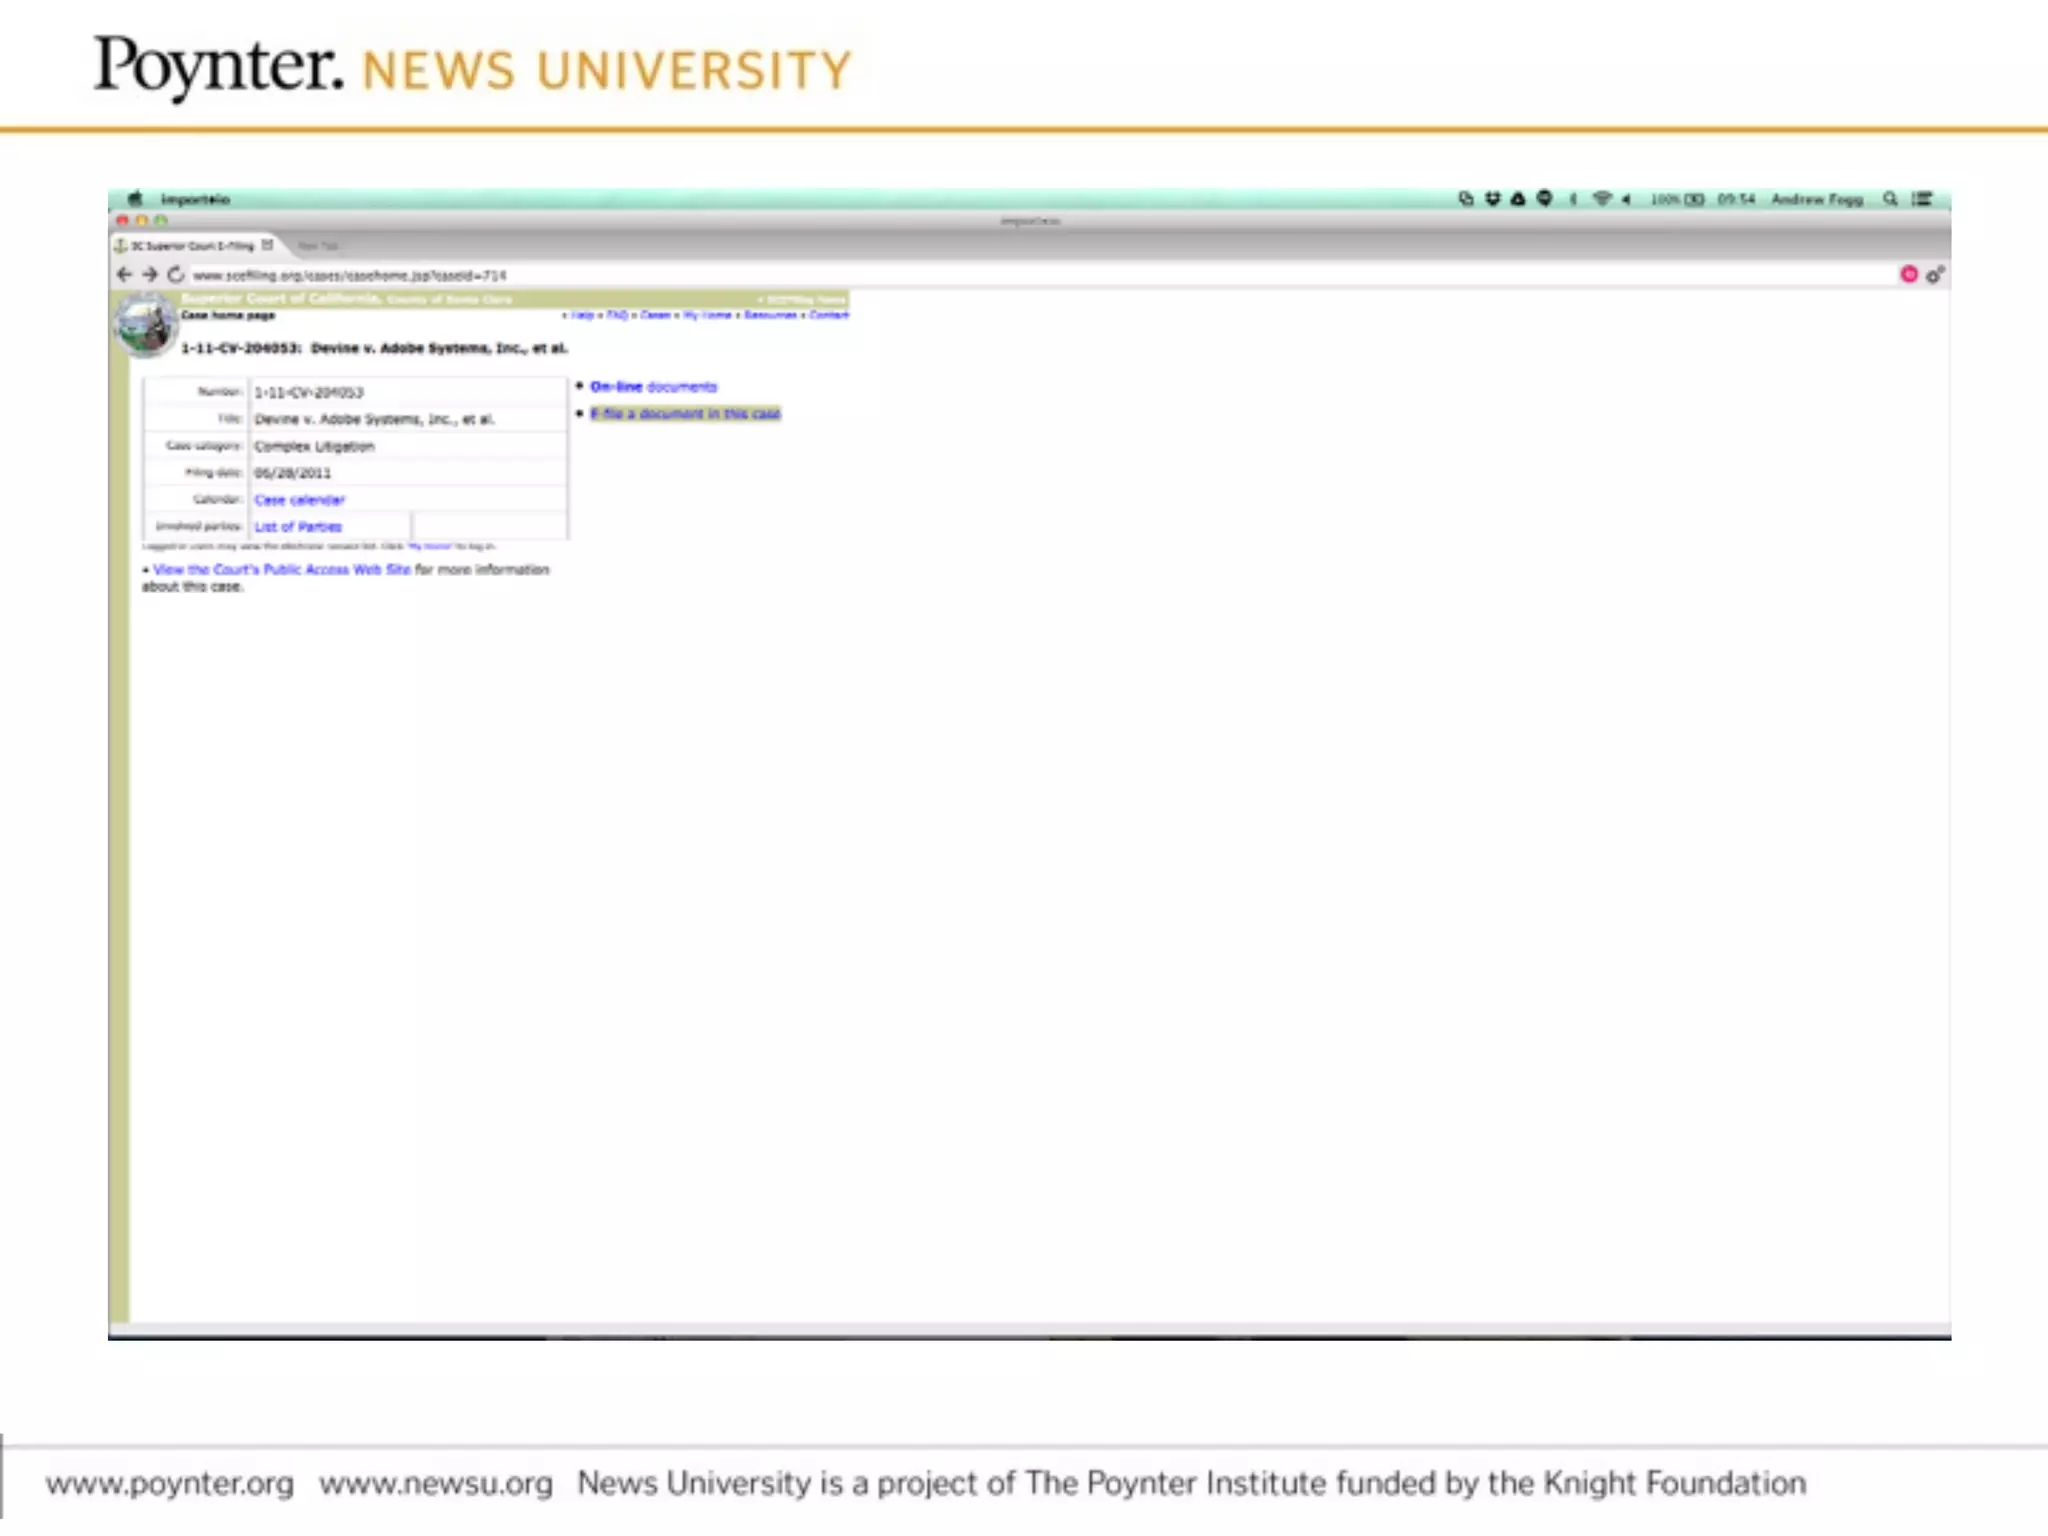
Task: Click the browser back arrow
Action: pyautogui.click(x=124, y=274)
